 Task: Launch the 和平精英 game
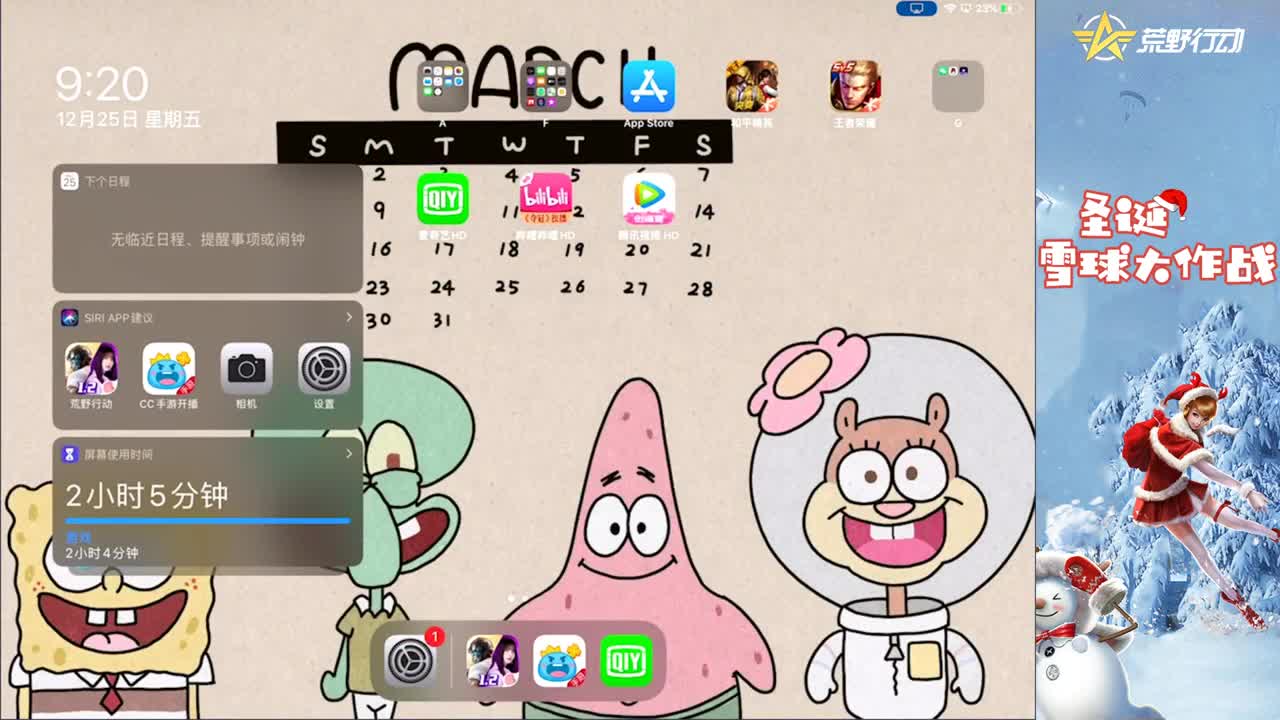pos(752,86)
